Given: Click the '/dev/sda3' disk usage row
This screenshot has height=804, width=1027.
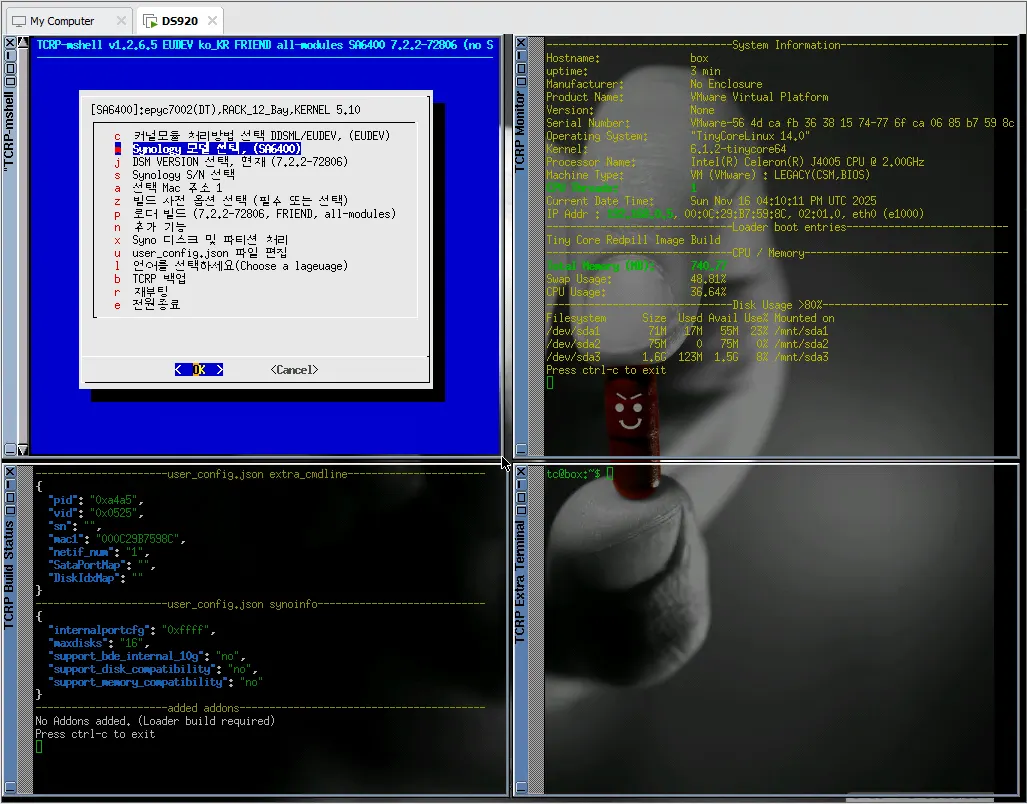Looking at the screenshot, I should coord(687,357).
